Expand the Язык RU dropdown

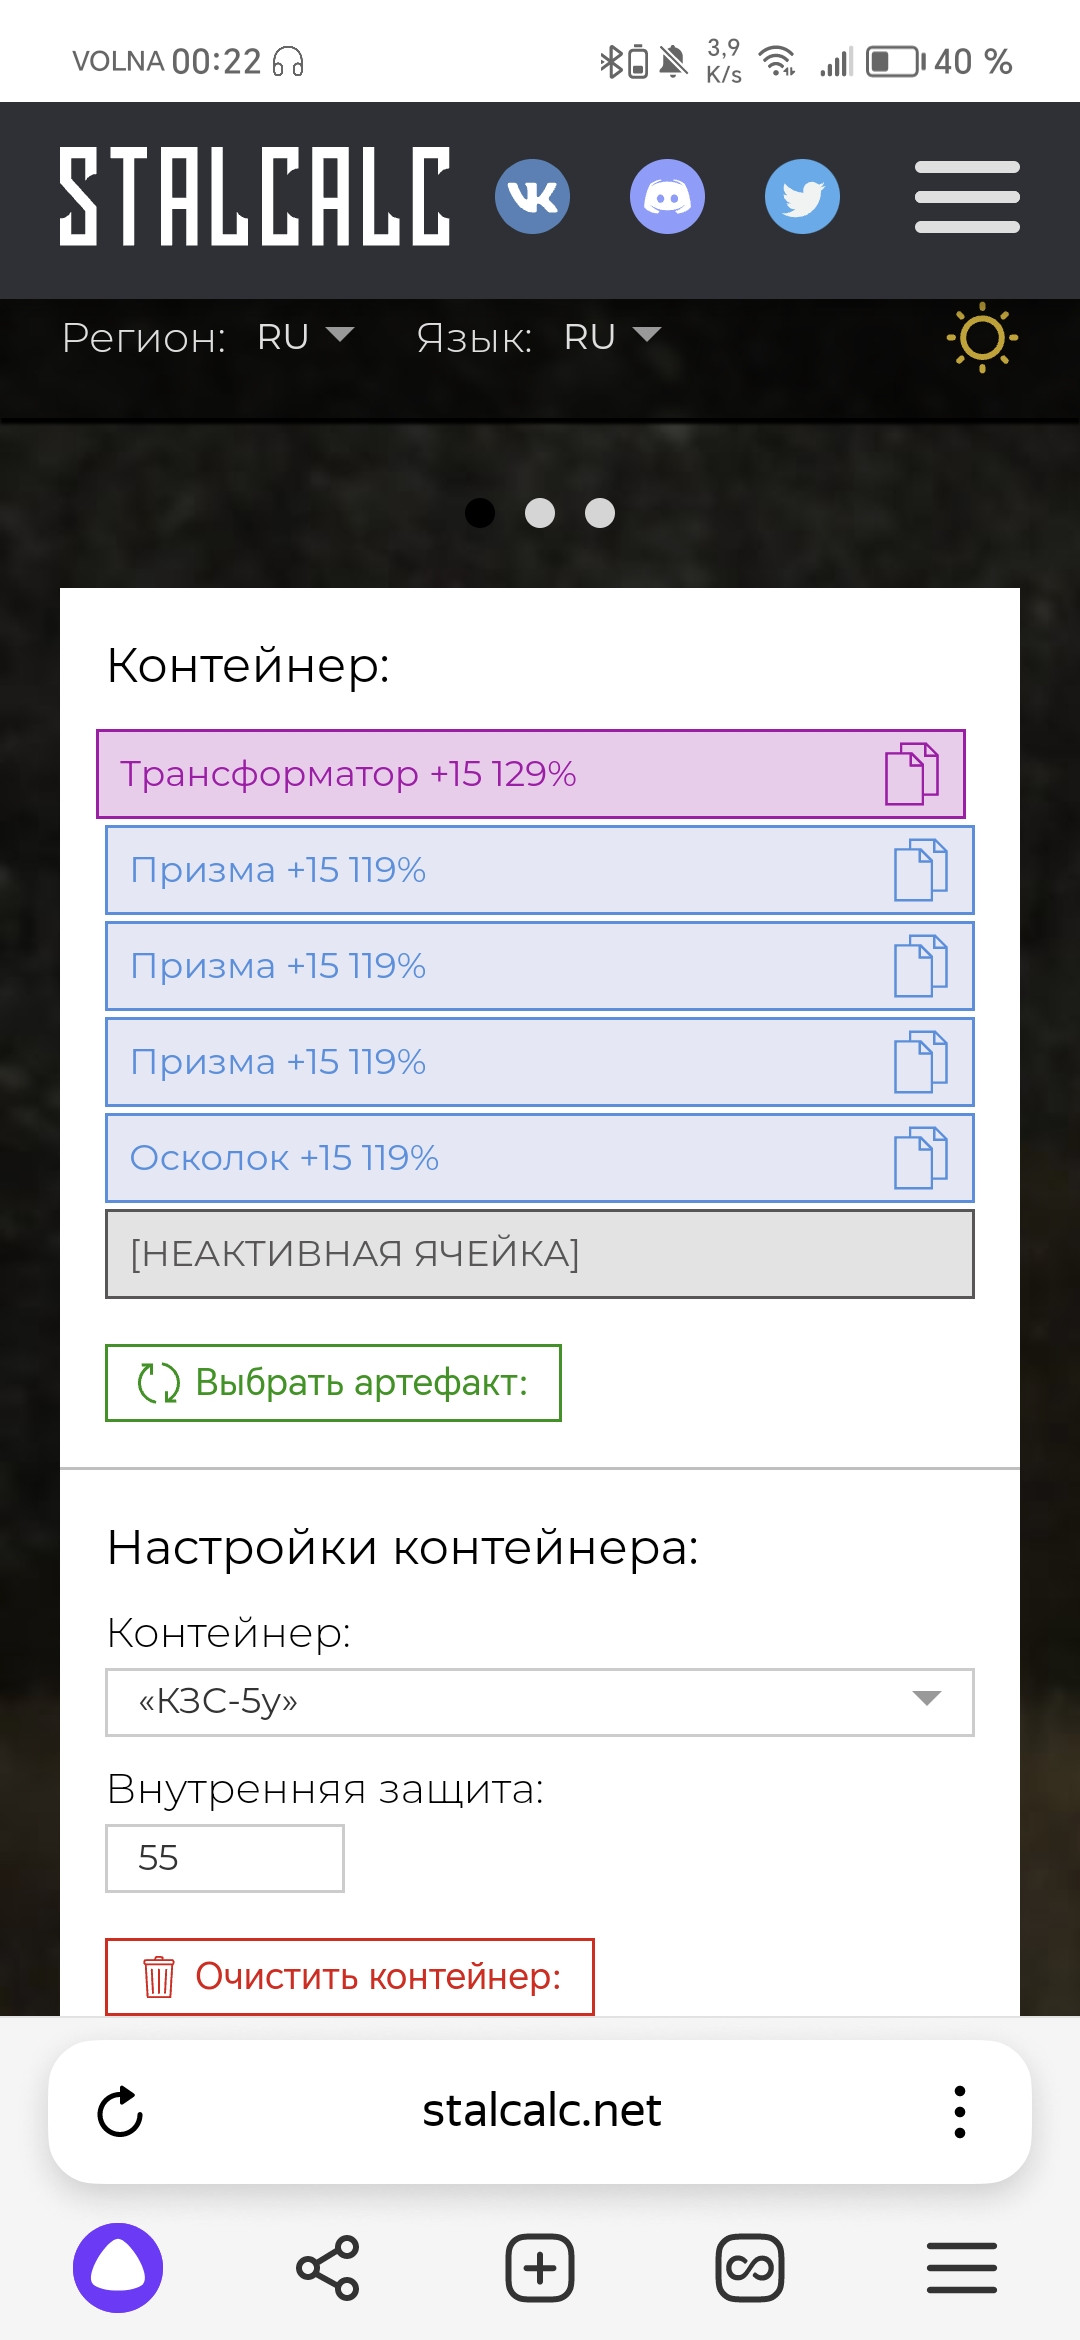(613, 337)
